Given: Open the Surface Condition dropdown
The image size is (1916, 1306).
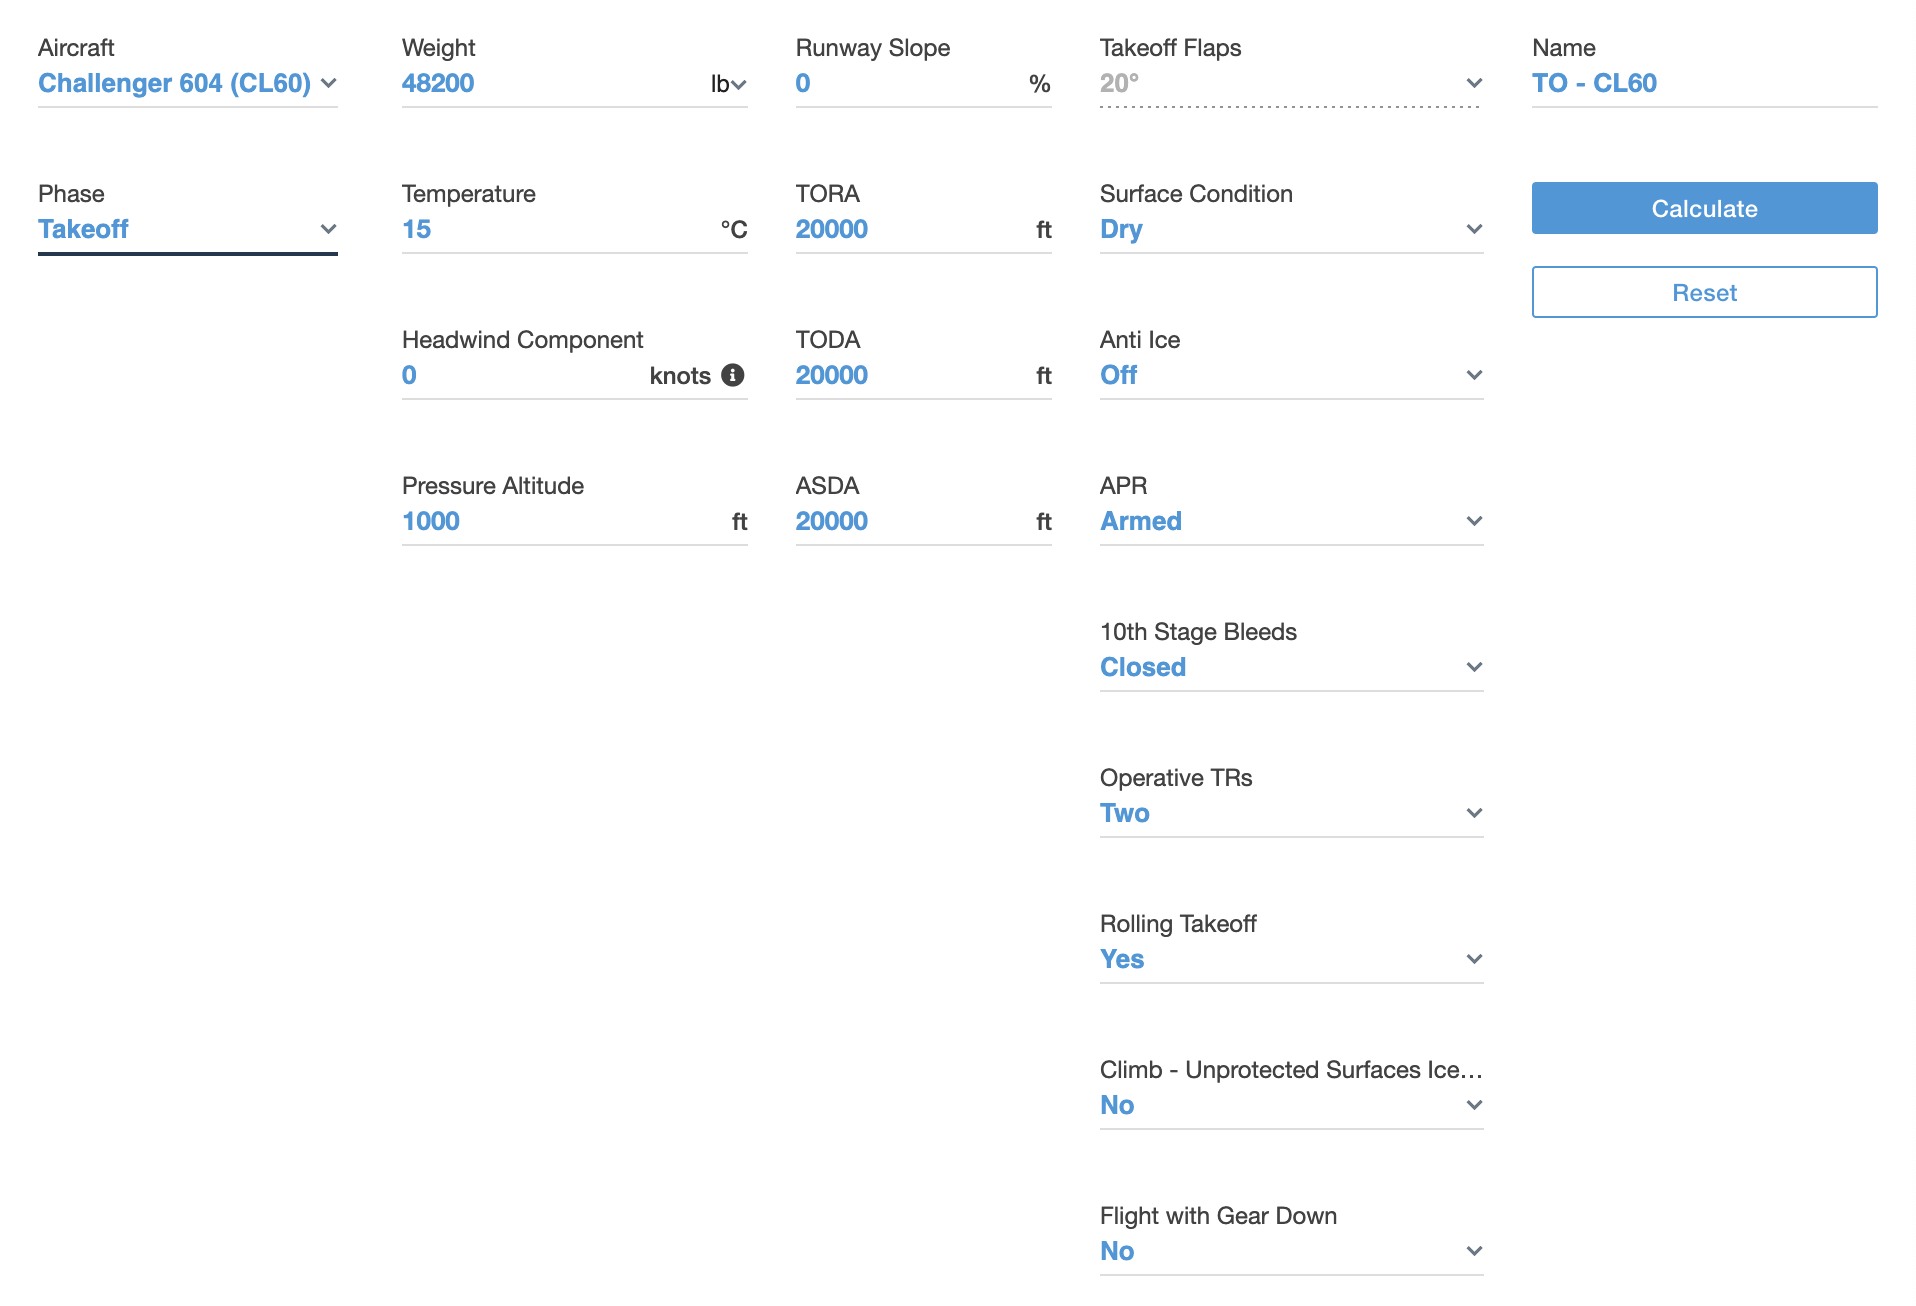Looking at the screenshot, I should pyautogui.click(x=1290, y=229).
